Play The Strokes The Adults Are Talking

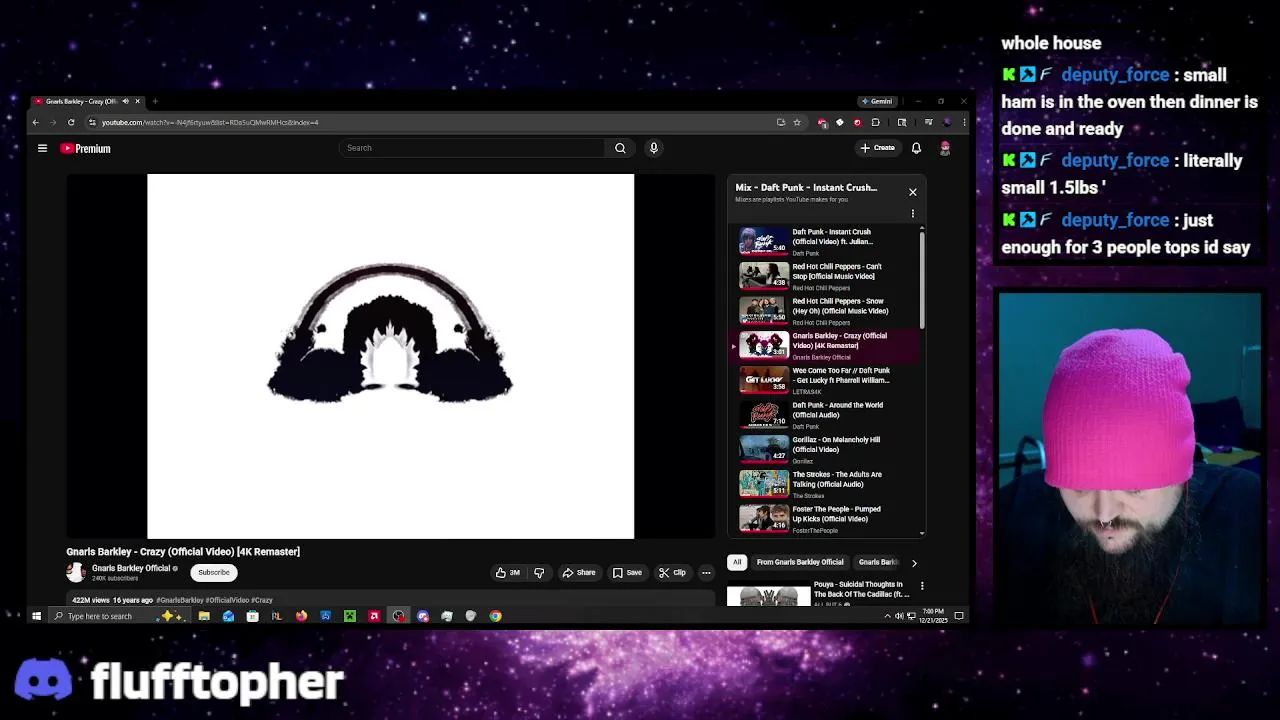826,484
